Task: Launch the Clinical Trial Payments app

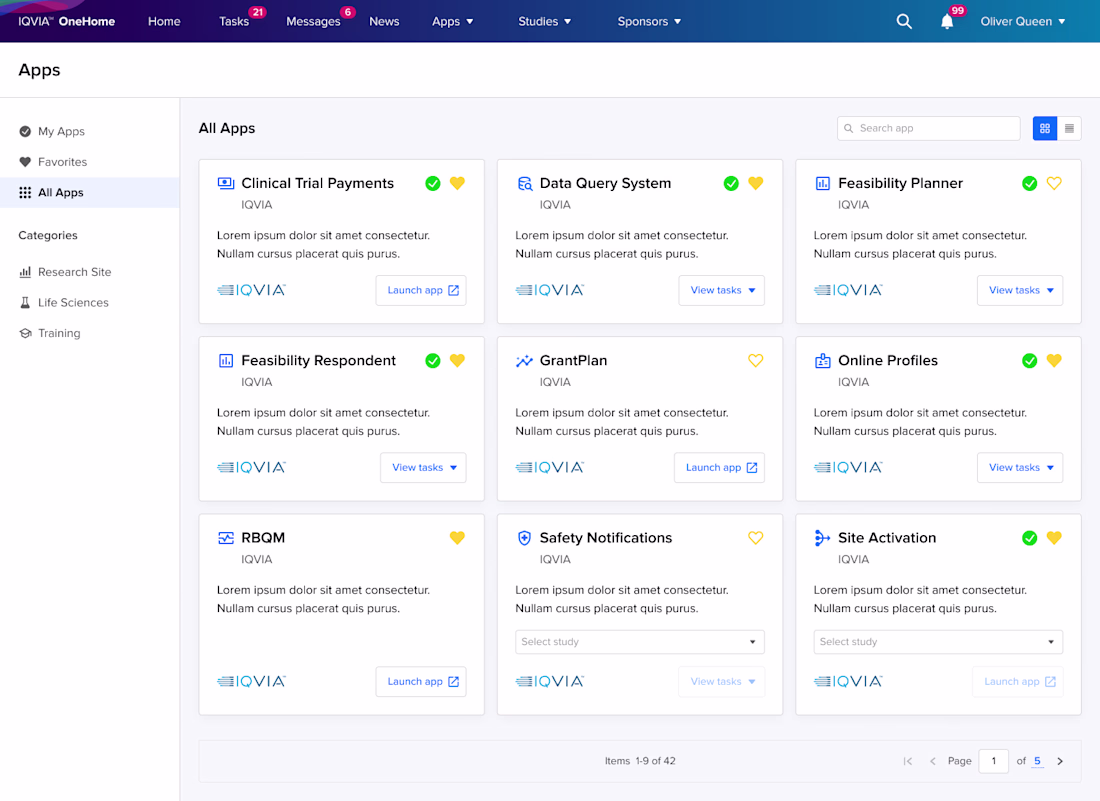Action: 421,290
